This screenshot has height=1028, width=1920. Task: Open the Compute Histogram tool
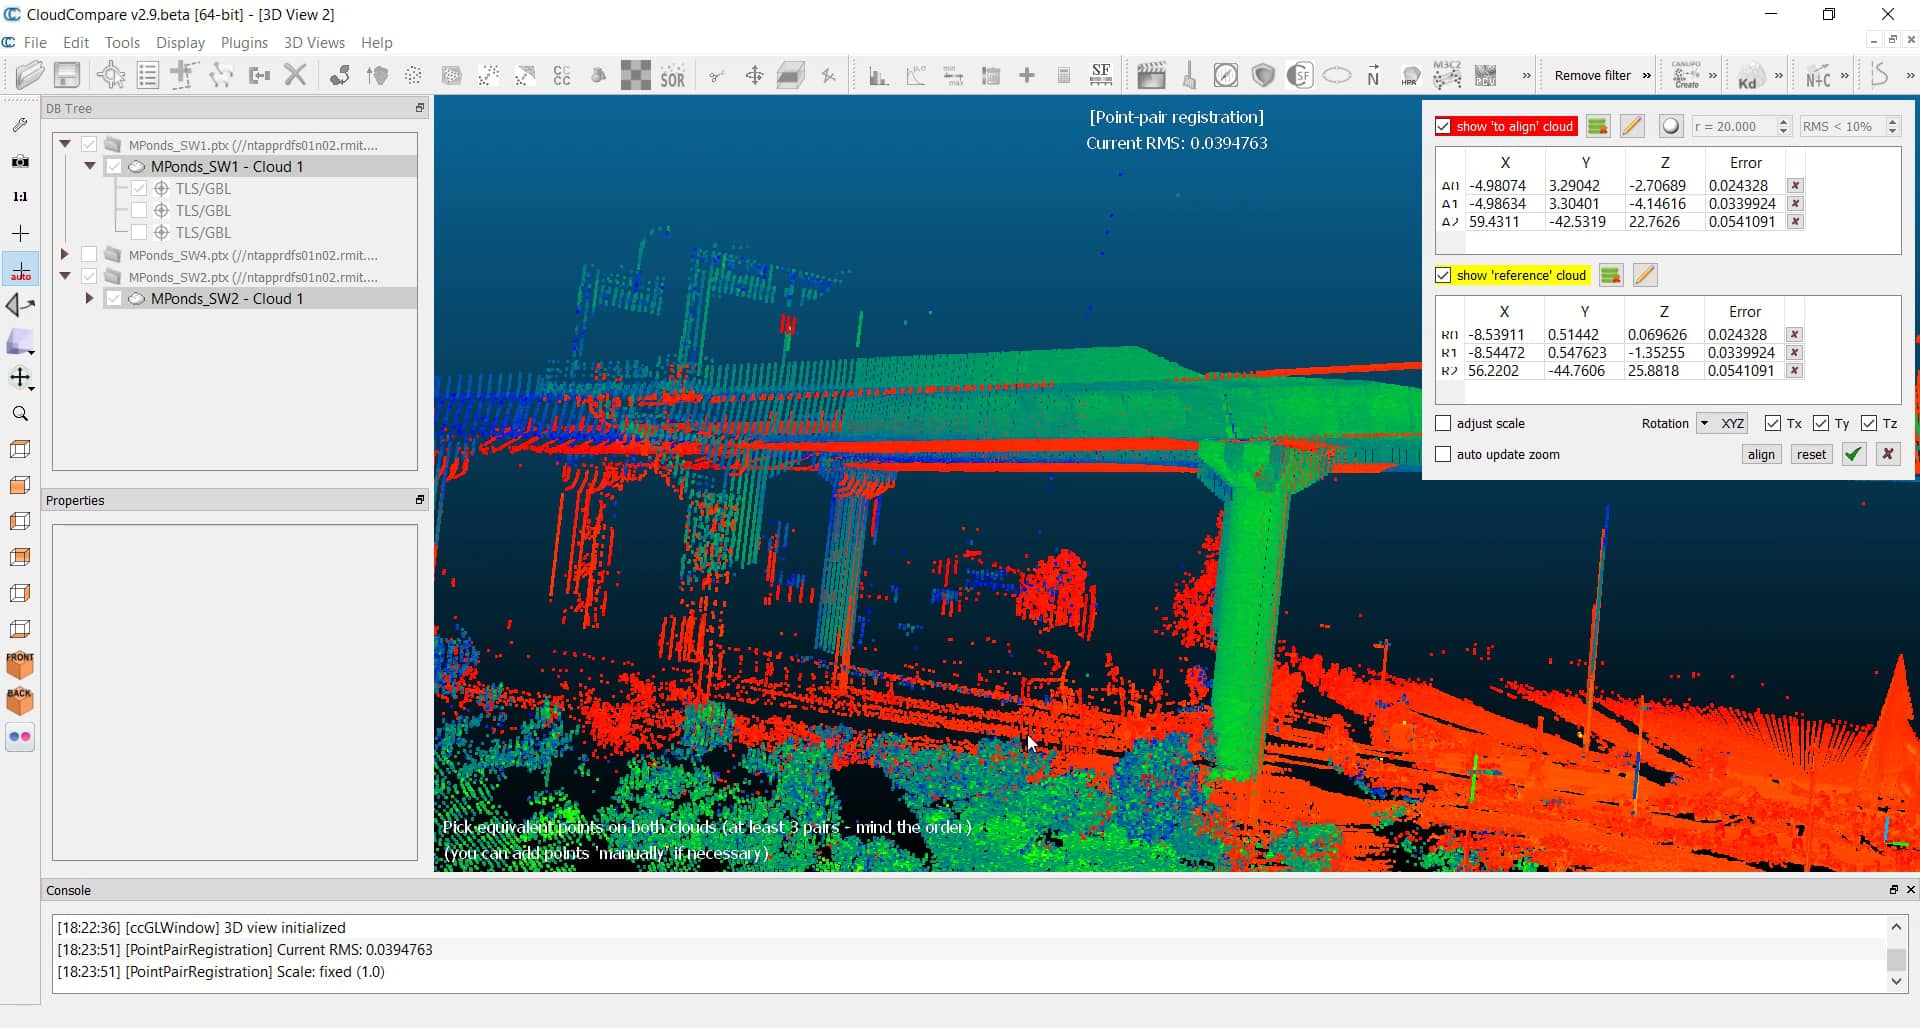tap(878, 75)
